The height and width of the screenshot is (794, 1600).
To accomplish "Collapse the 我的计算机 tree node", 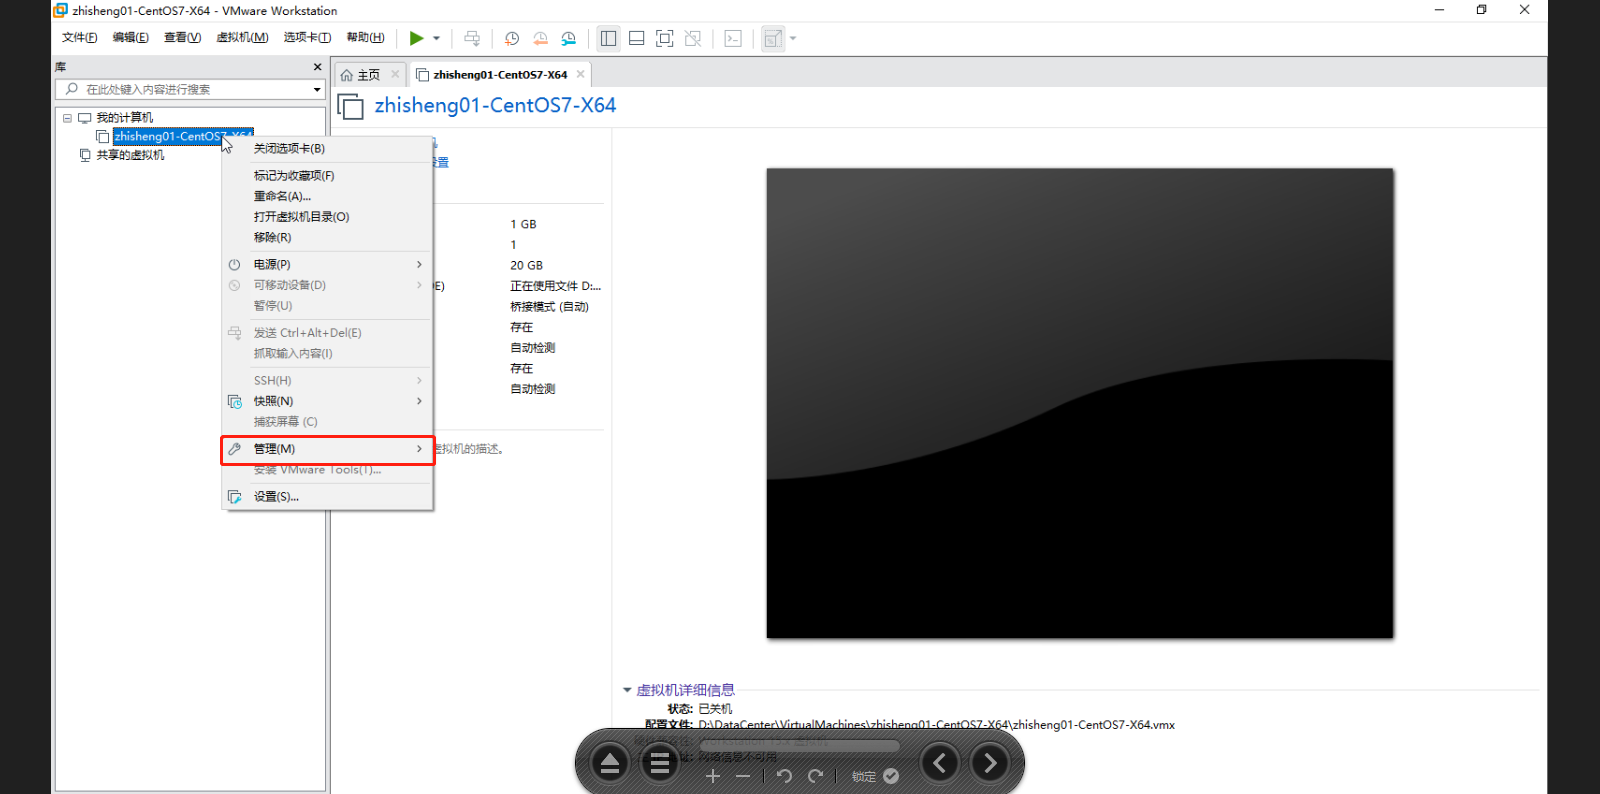I will click(x=67, y=118).
